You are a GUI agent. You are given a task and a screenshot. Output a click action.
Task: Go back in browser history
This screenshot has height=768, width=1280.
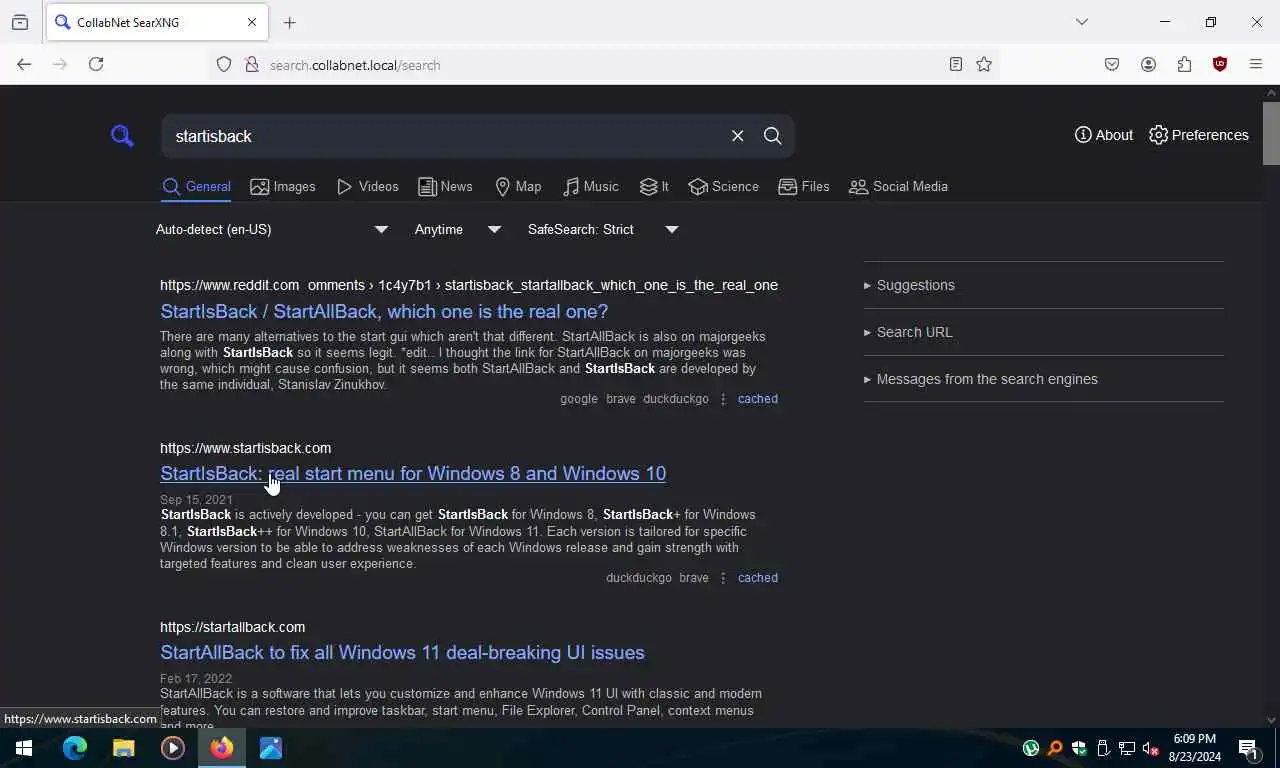[24, 64]
